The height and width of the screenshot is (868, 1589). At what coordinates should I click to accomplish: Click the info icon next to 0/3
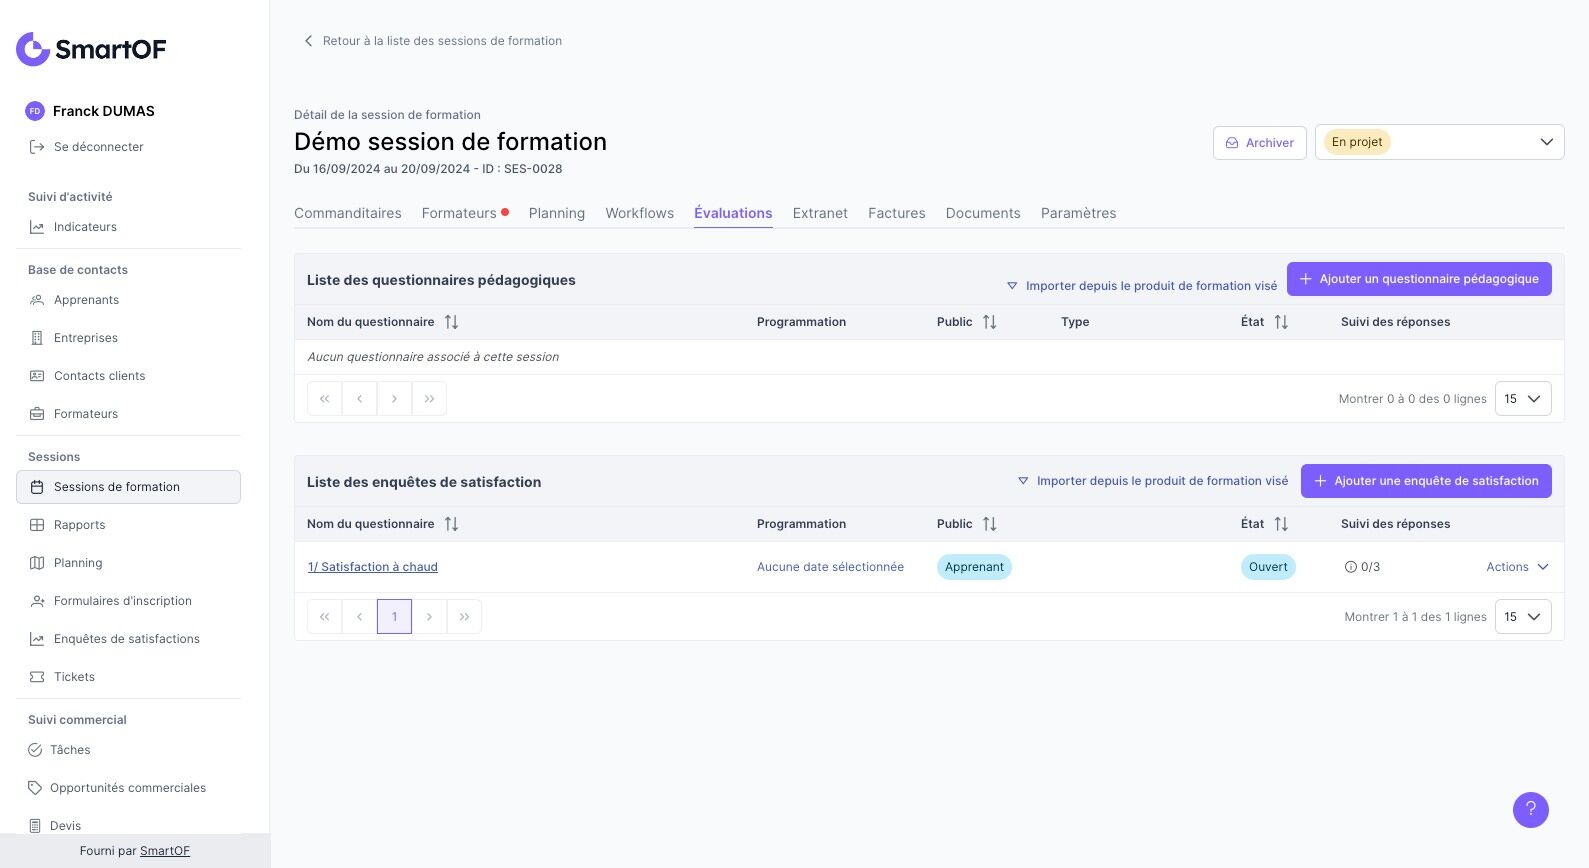point(1351,567)
